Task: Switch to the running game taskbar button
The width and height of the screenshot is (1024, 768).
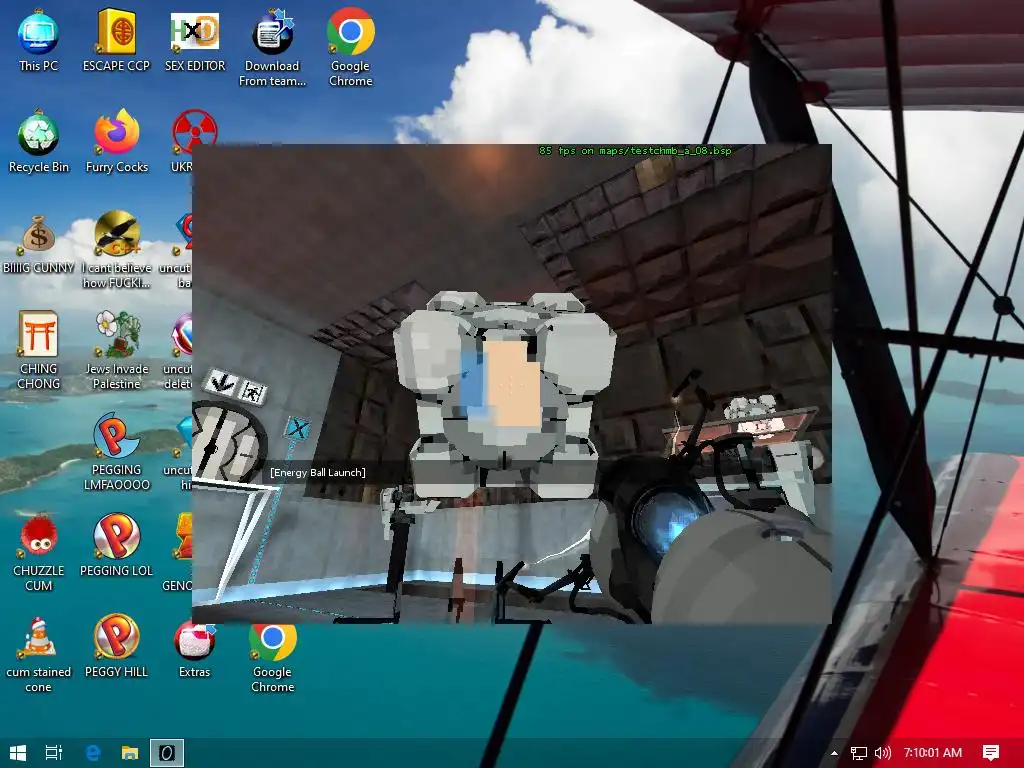Action: point(167,753)
